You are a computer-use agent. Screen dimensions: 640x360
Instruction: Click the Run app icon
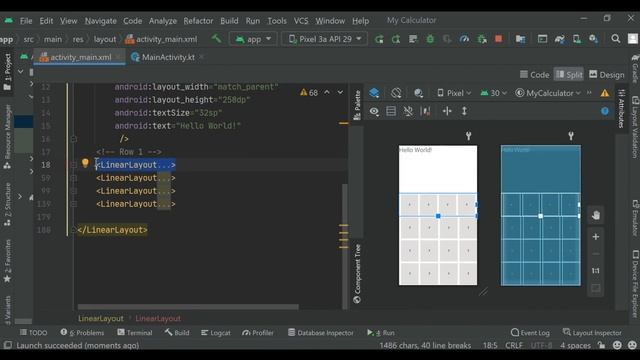tap(379, 39)
